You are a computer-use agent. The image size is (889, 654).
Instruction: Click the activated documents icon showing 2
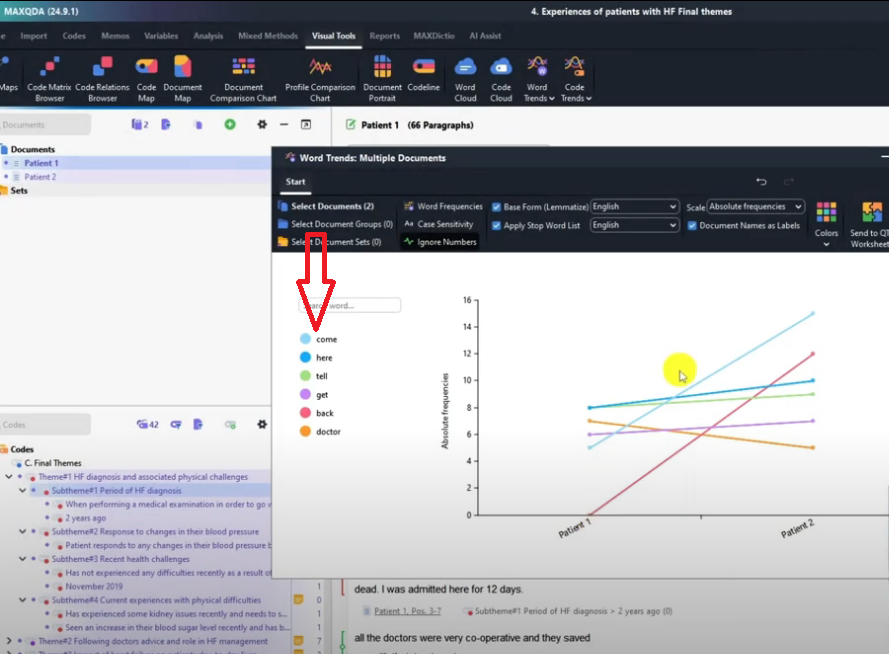pos(139,124)
